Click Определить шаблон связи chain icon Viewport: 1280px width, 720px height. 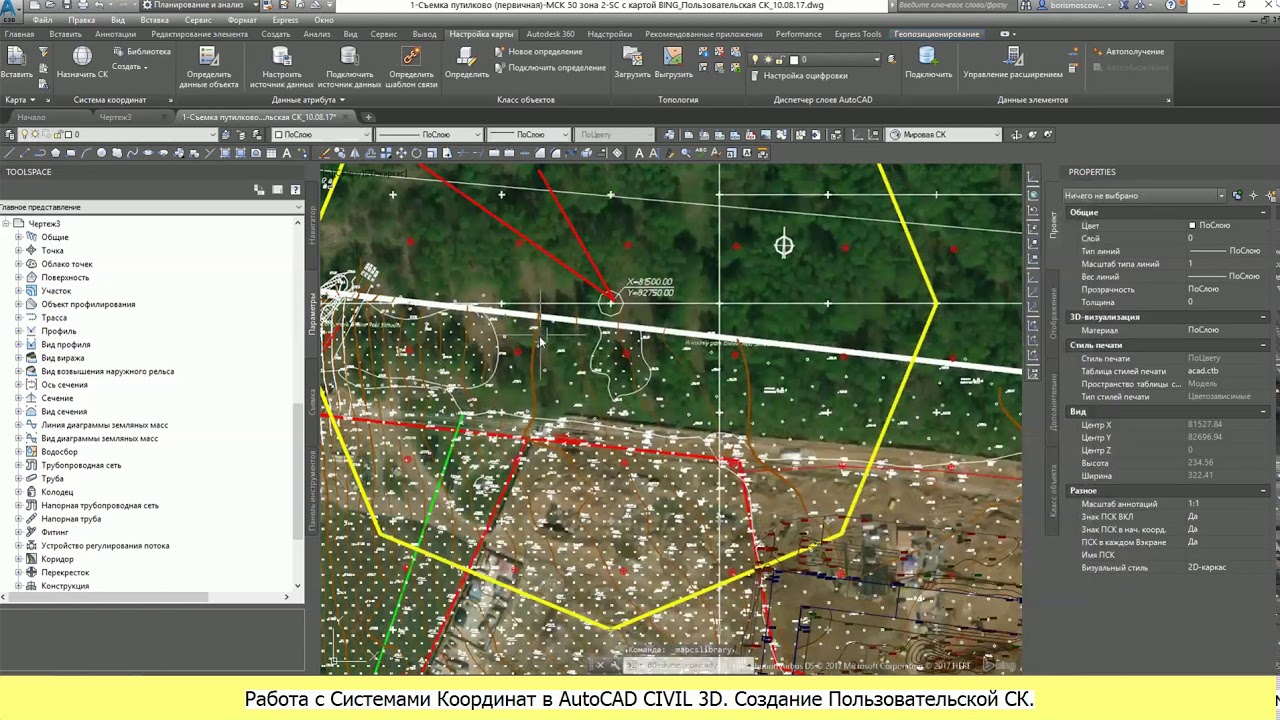pyautogui.click(x=411, y=56)
